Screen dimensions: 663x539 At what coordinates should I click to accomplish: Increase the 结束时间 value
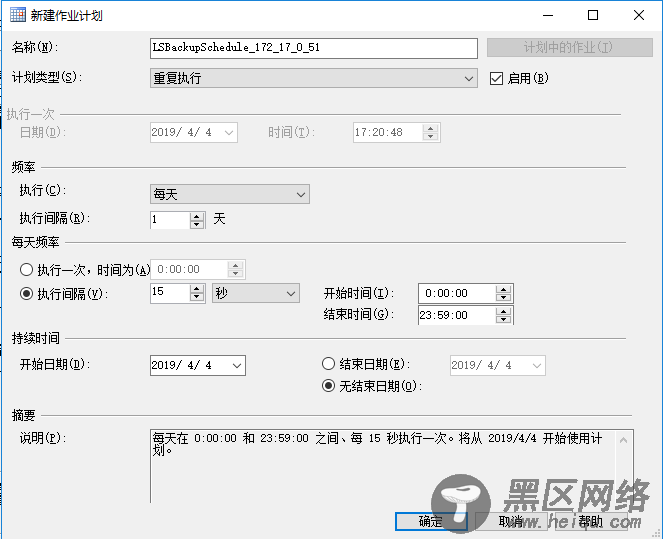(504, 311)
